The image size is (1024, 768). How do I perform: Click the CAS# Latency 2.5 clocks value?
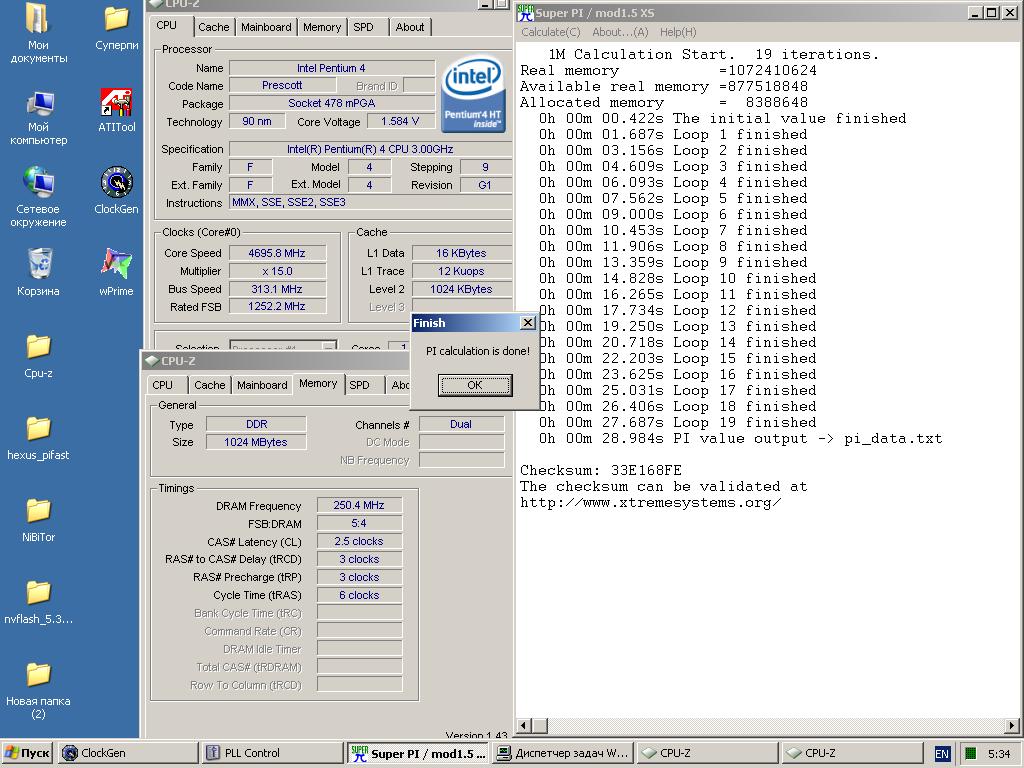359,541
